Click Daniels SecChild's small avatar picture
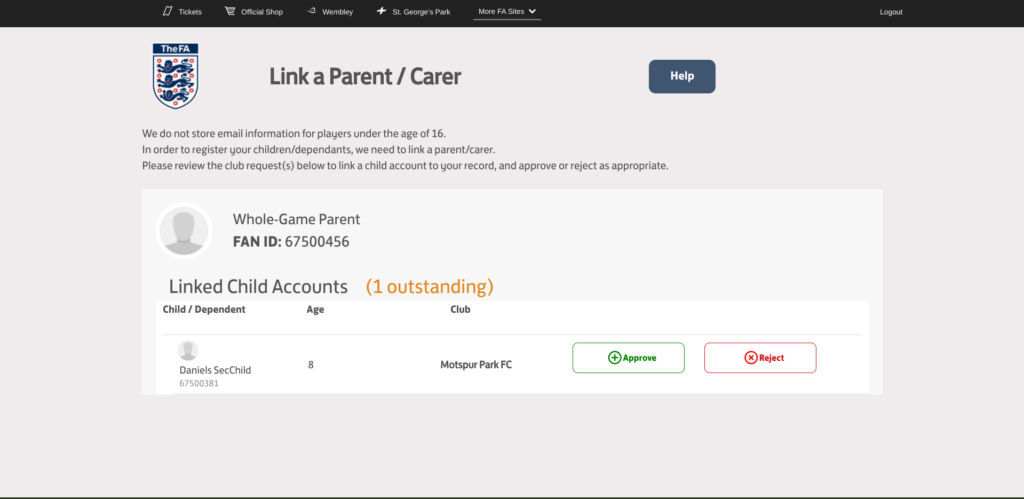Screen dimensions: 1024x499 point(188,351)
